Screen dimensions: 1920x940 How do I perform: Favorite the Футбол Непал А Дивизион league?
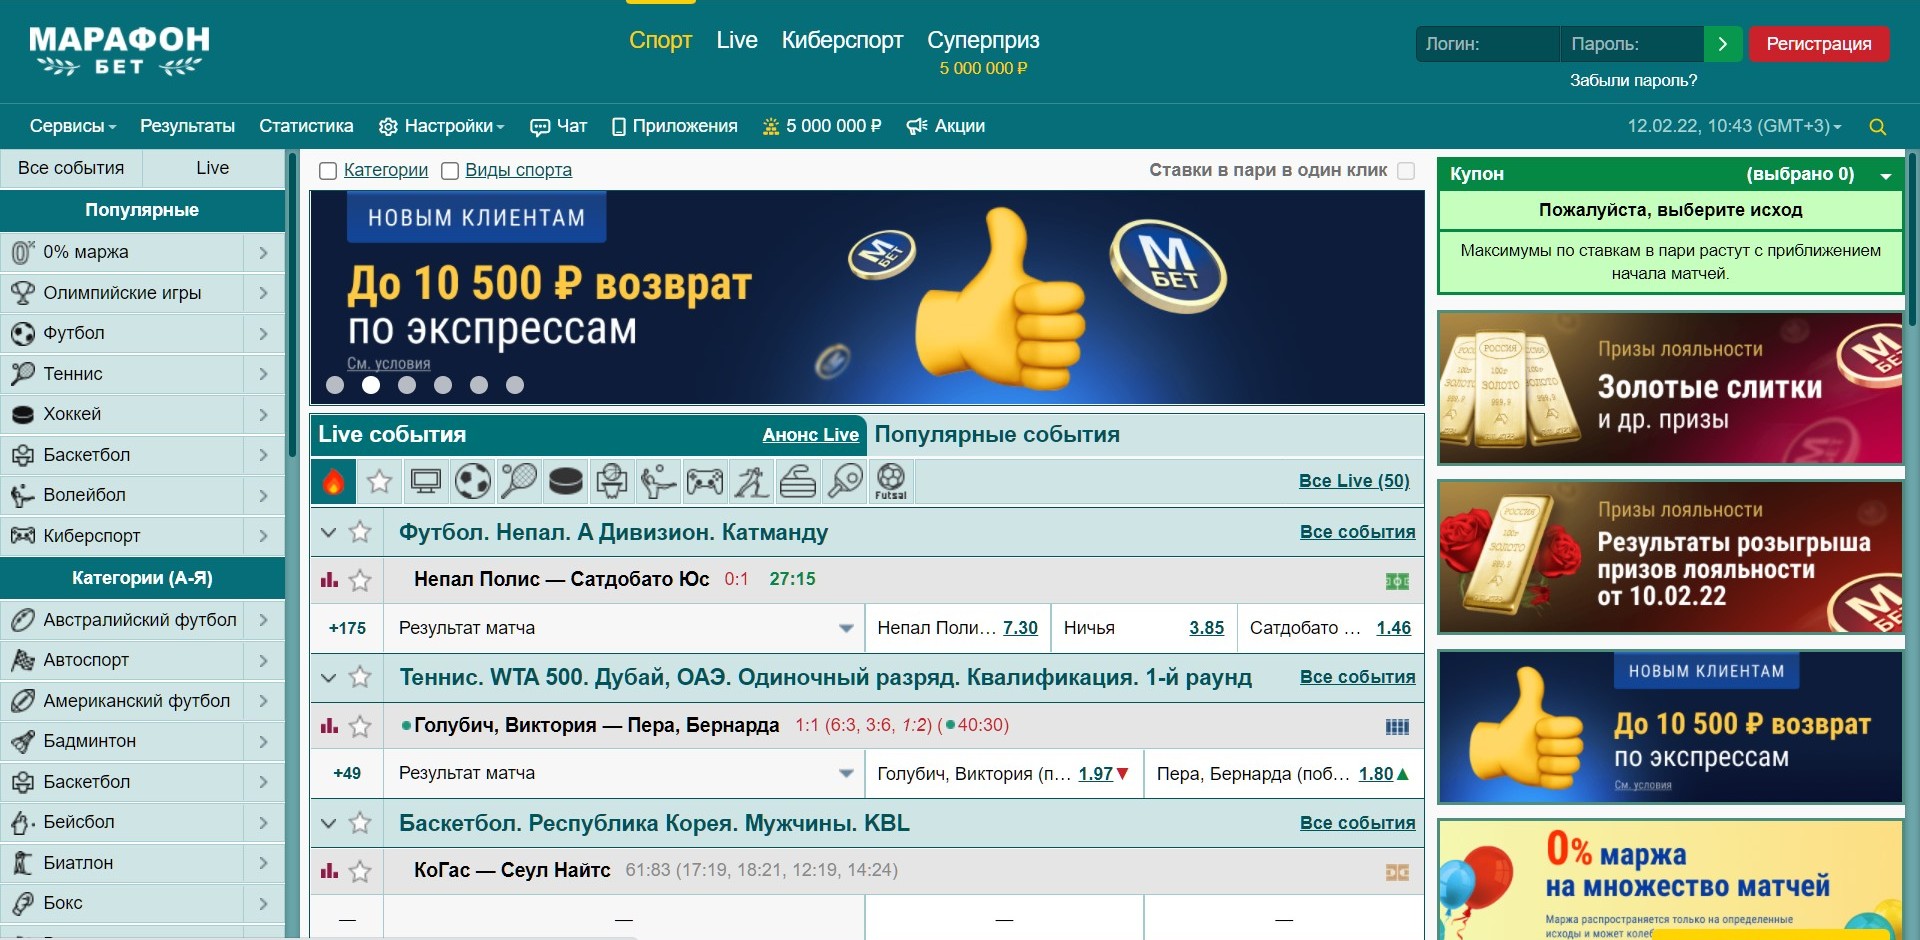click(360, 533)
